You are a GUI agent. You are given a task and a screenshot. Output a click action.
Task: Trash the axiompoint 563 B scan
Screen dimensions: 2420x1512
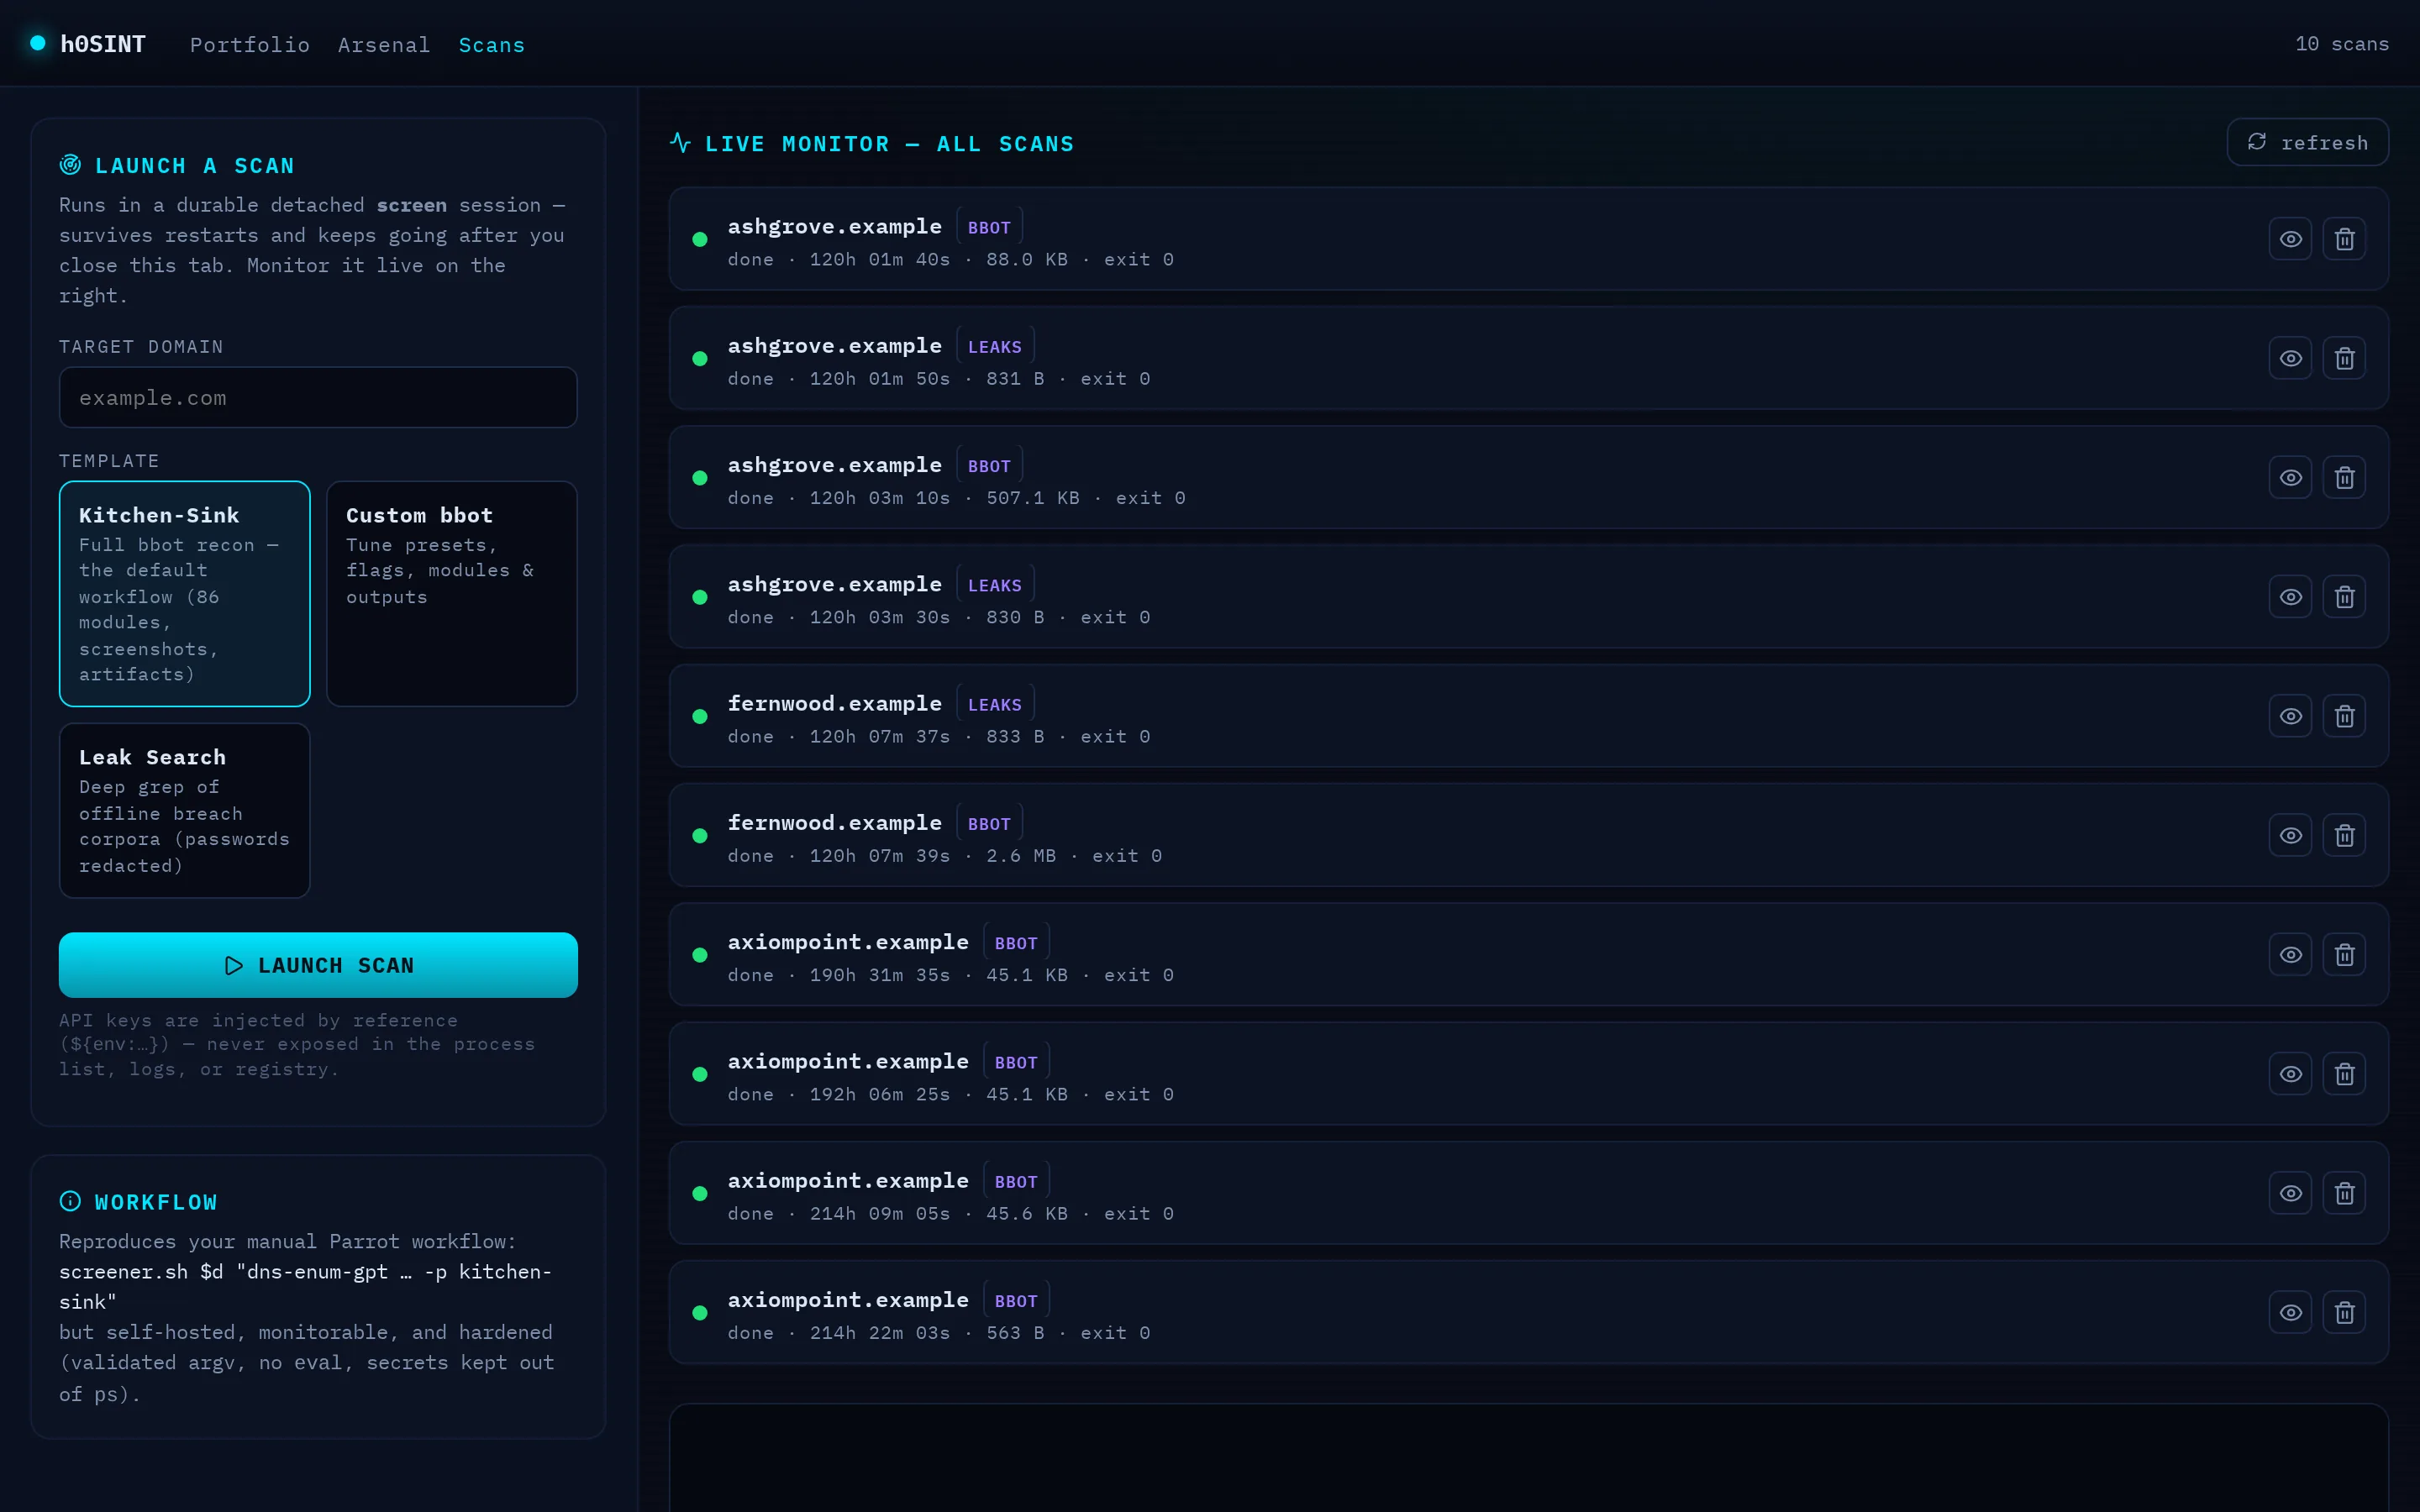point(2344,1312)
